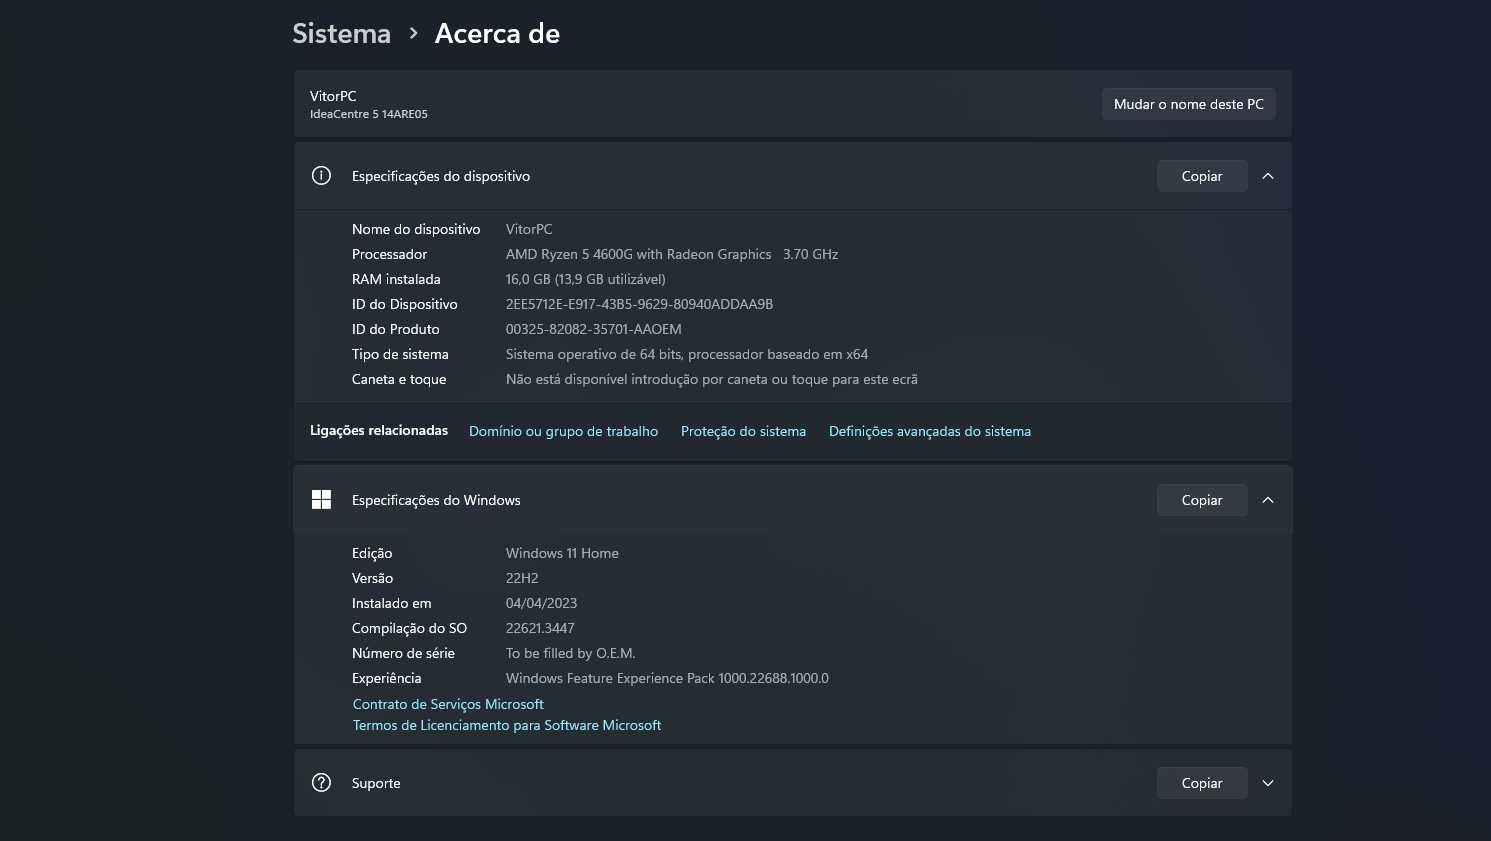The image size is (1491, 841).
Task: Click the 22H2 version value
Action: (x=522, y=578)
